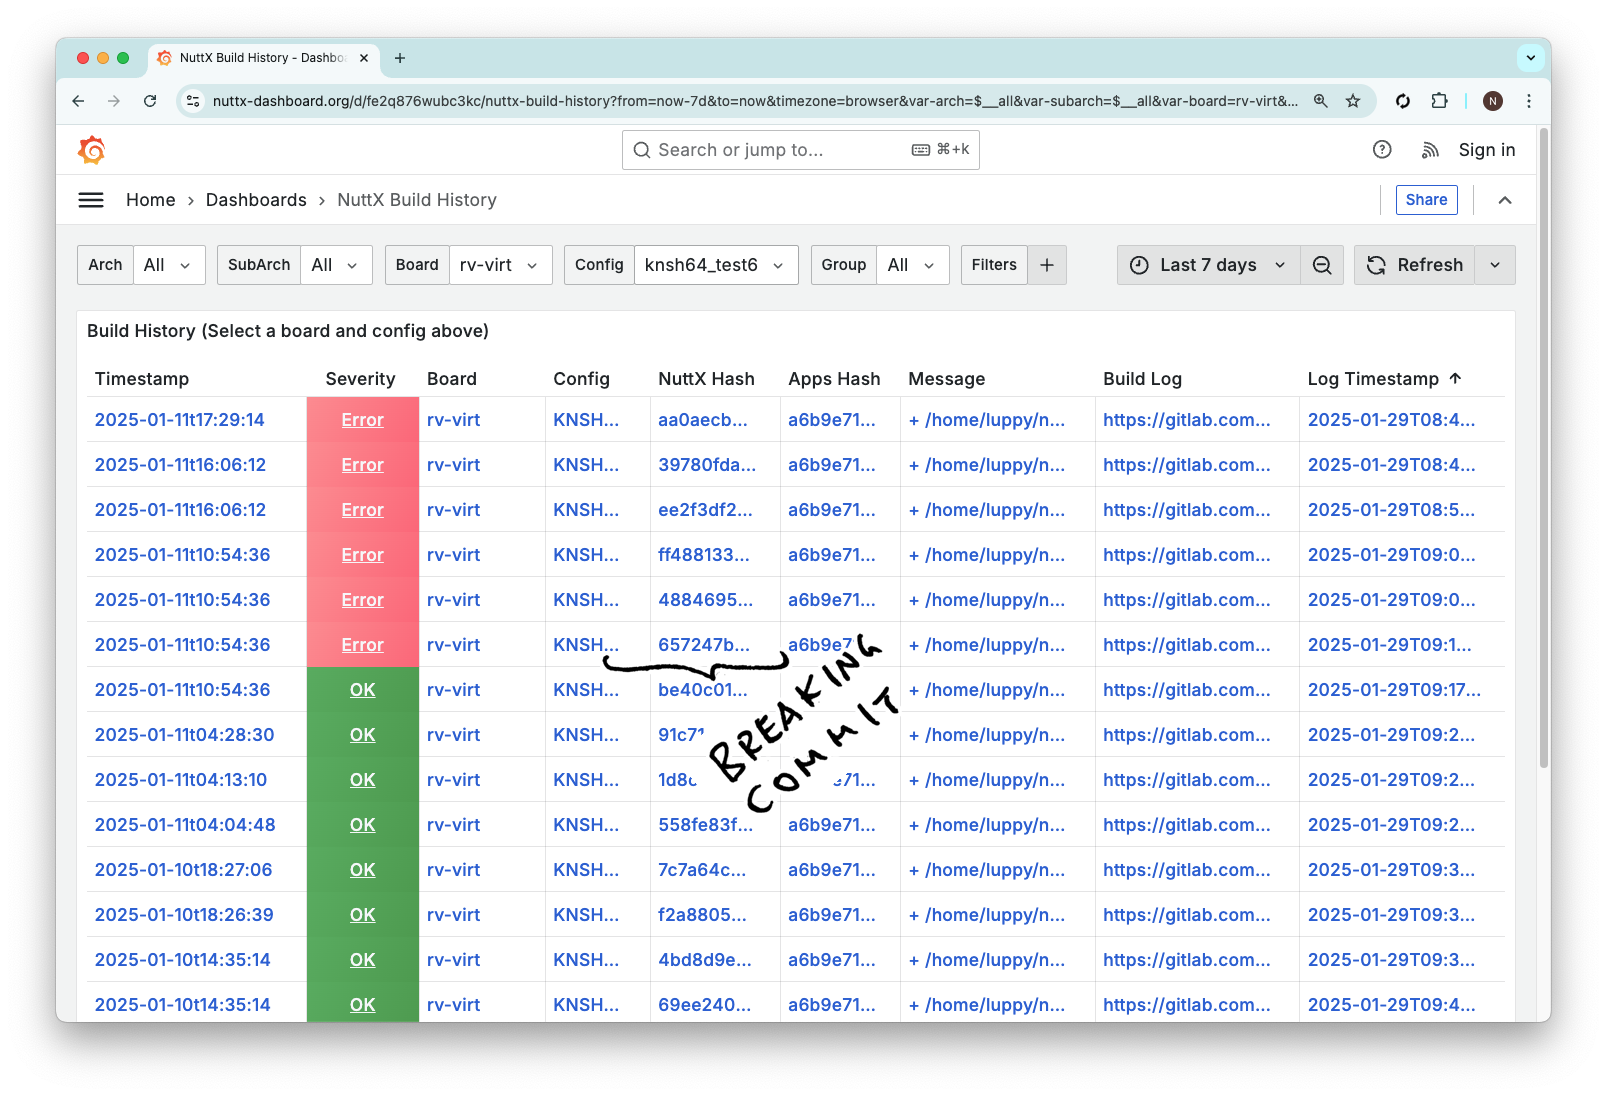Click Error severity for 2025-01-11t17:29:14 row
The width and height of the screenshot is (1607, 1096).
pyautogui.click(x=363, y=420)
